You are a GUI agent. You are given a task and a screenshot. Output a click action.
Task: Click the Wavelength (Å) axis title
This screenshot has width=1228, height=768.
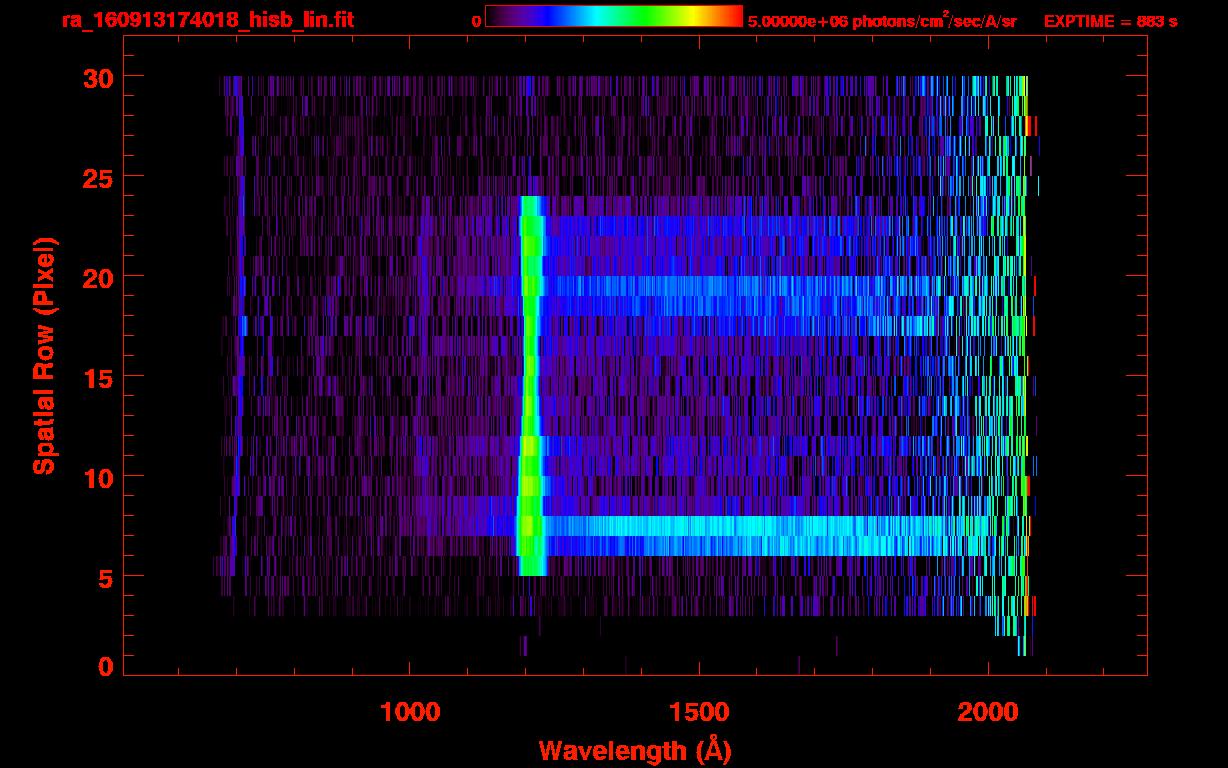click(x=635, y=750)
